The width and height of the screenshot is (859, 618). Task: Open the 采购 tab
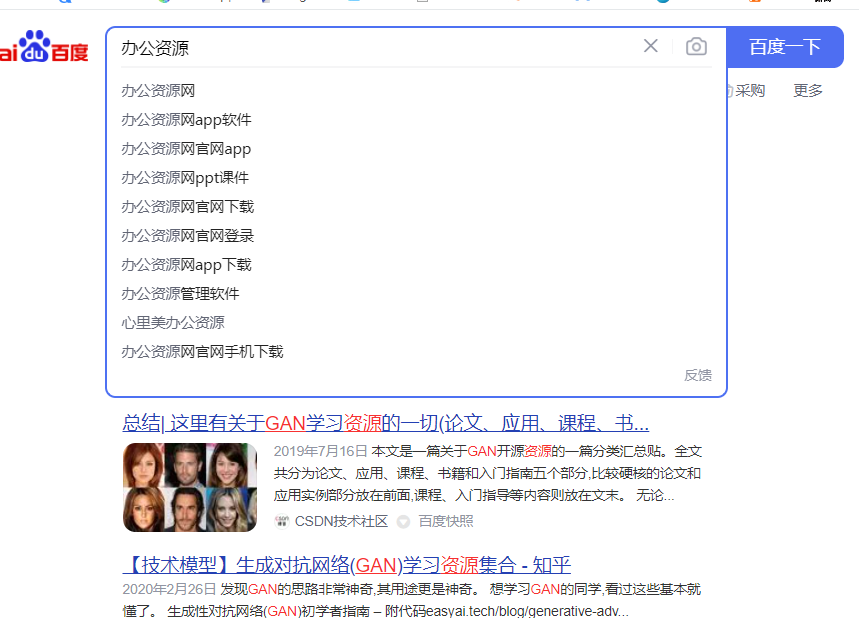click(749, 90)
